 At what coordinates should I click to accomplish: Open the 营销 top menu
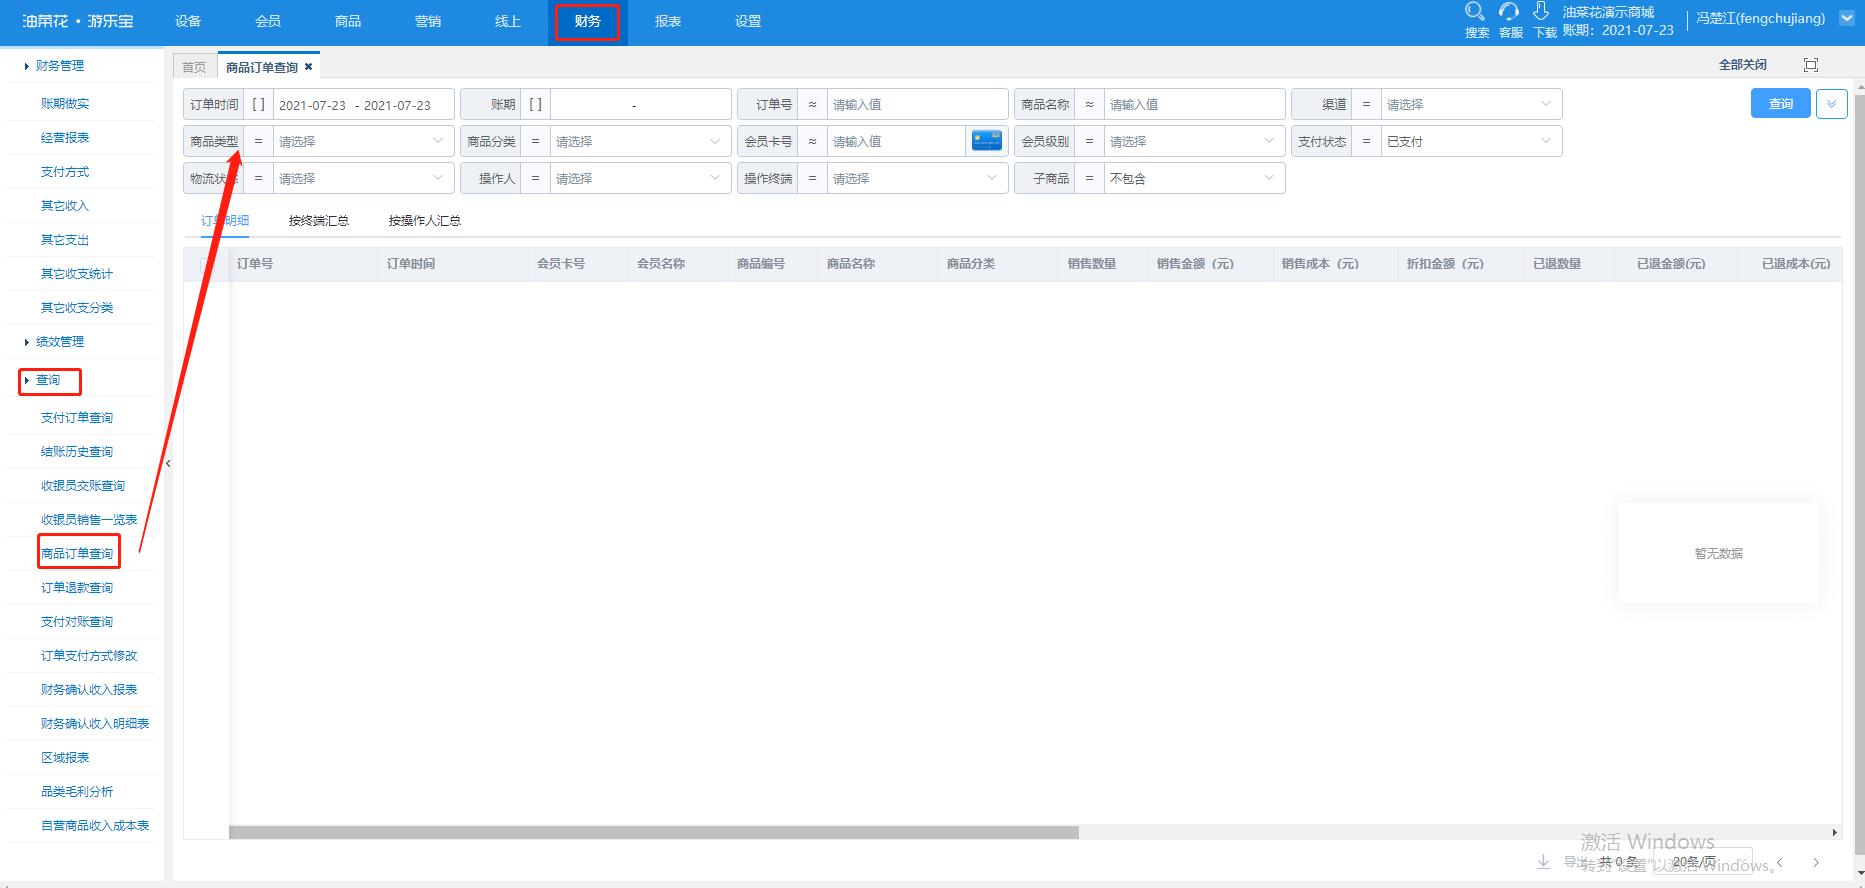428,21
